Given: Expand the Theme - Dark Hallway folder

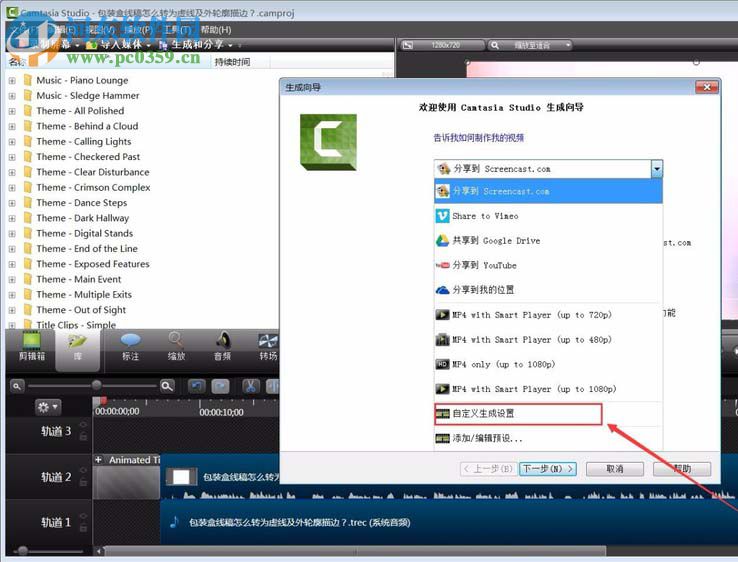Looking at the screenshot, I should pos(12,218).
